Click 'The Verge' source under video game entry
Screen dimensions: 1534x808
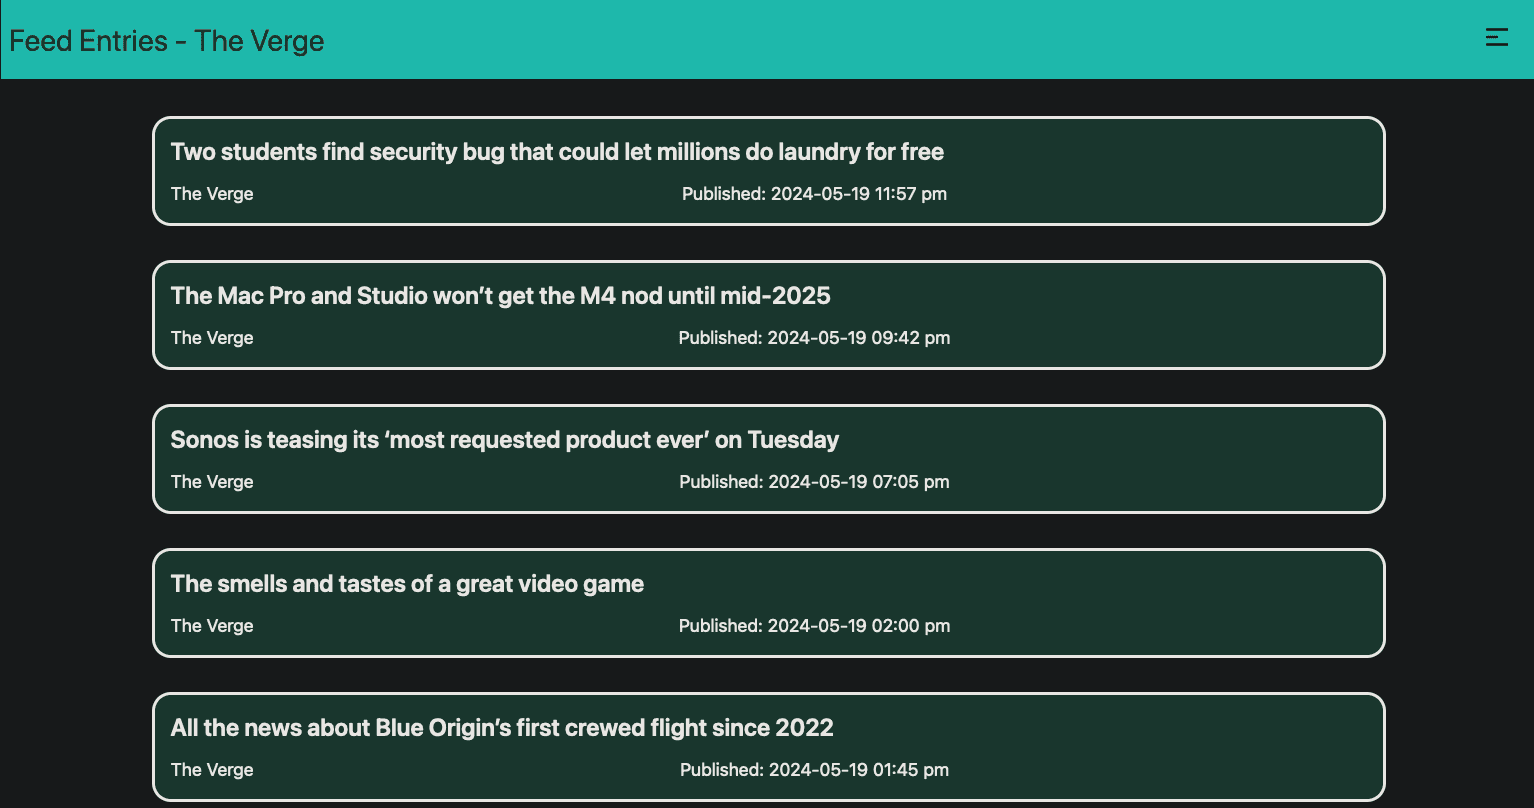212,626
